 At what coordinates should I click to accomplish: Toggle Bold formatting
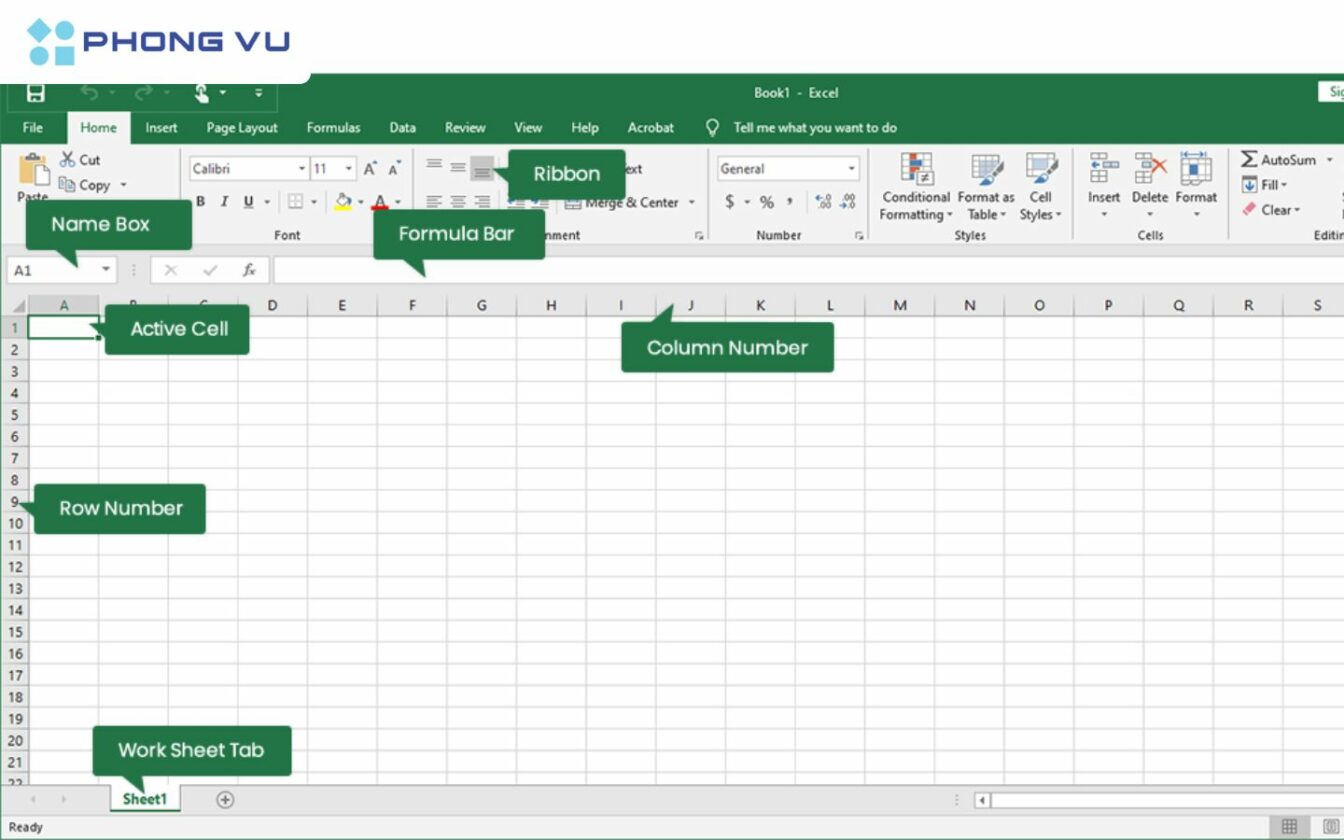click(x=200, y=202)
